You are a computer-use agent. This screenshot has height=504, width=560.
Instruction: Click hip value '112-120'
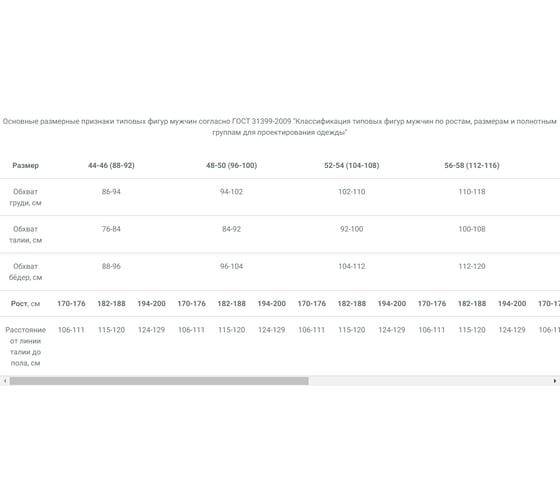[x=472, y=266]
